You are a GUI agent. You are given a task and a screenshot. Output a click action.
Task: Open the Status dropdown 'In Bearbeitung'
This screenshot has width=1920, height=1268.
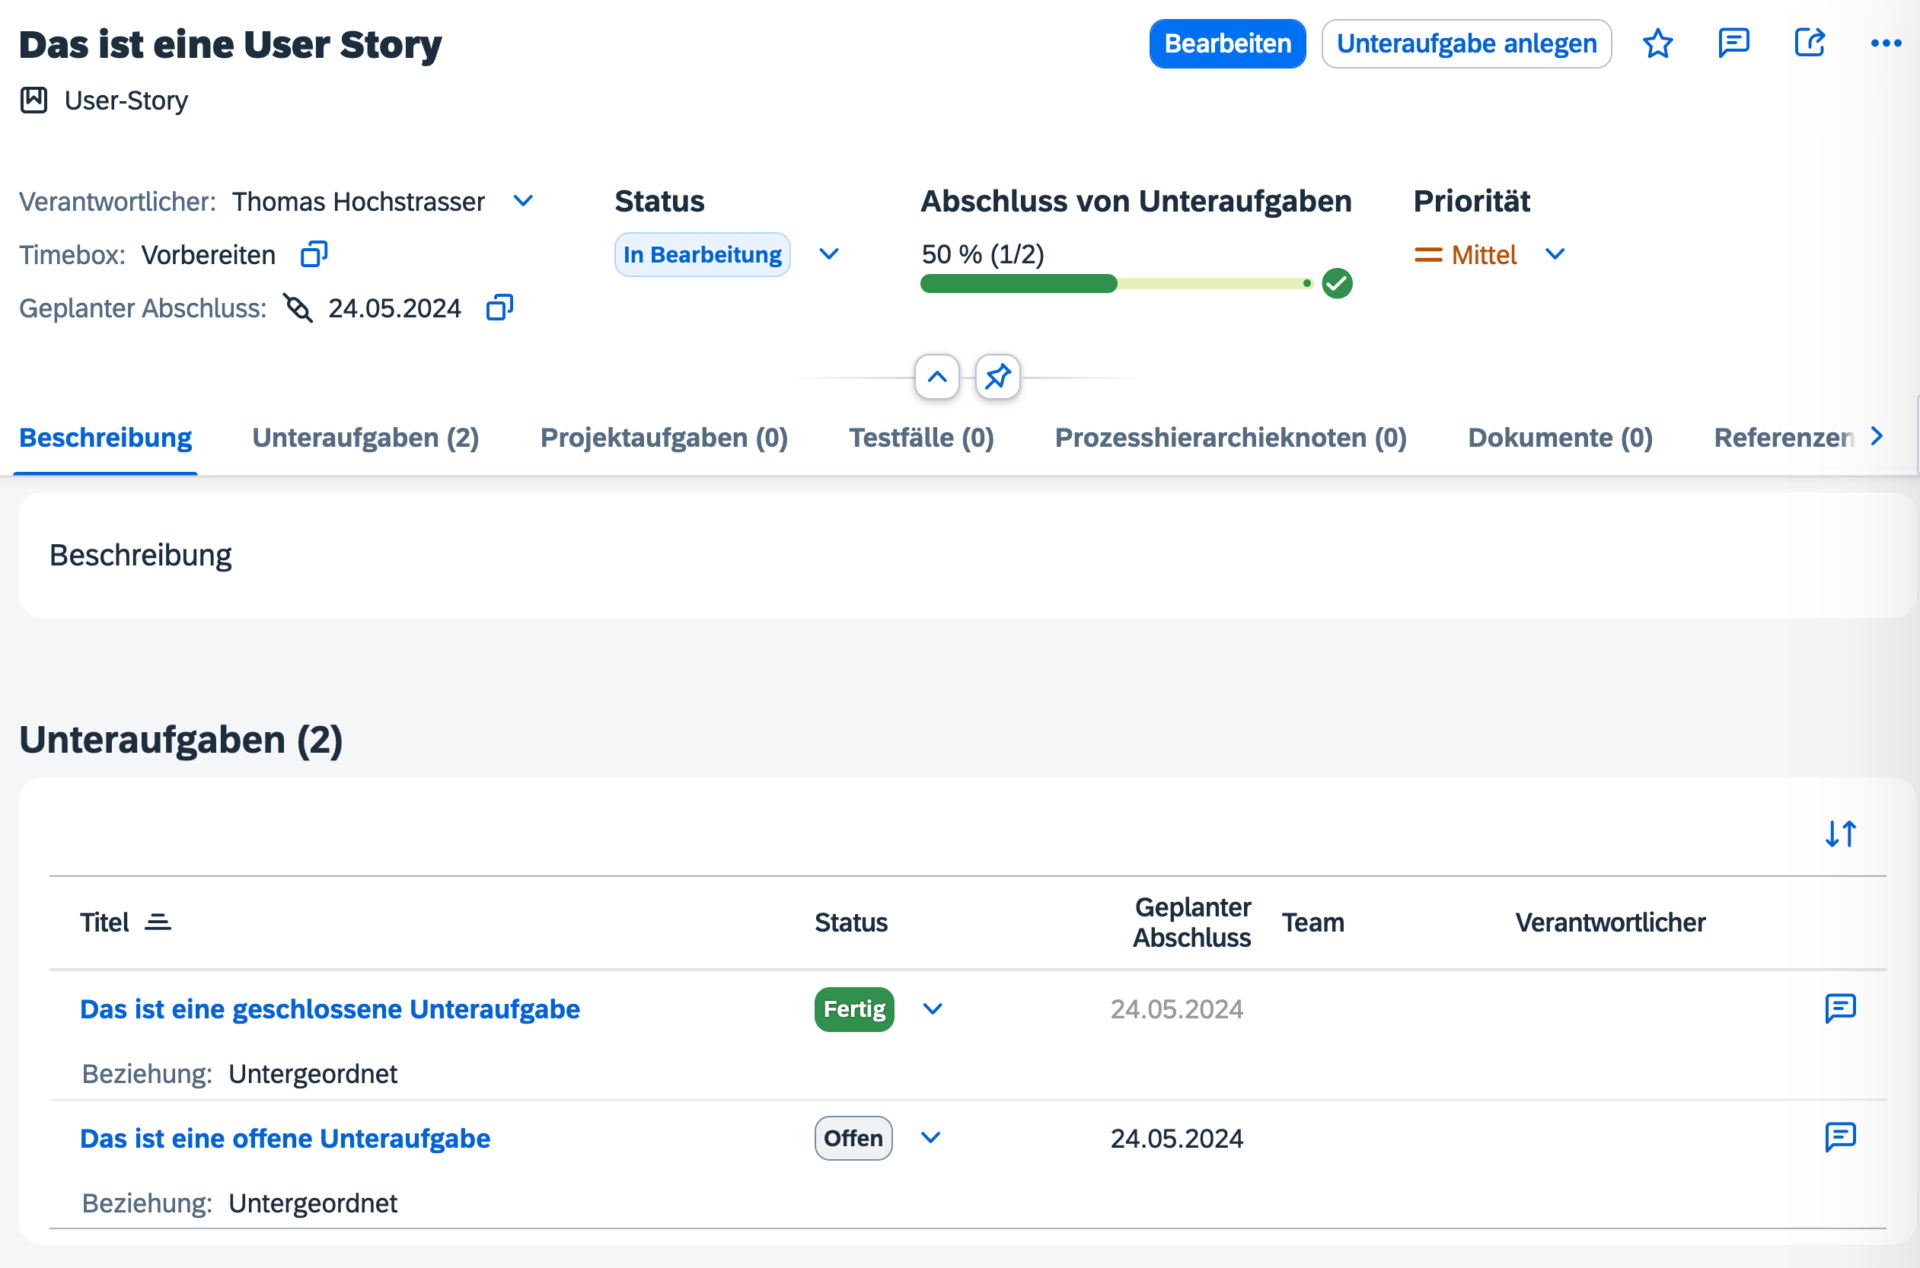[x=829, y=254]
